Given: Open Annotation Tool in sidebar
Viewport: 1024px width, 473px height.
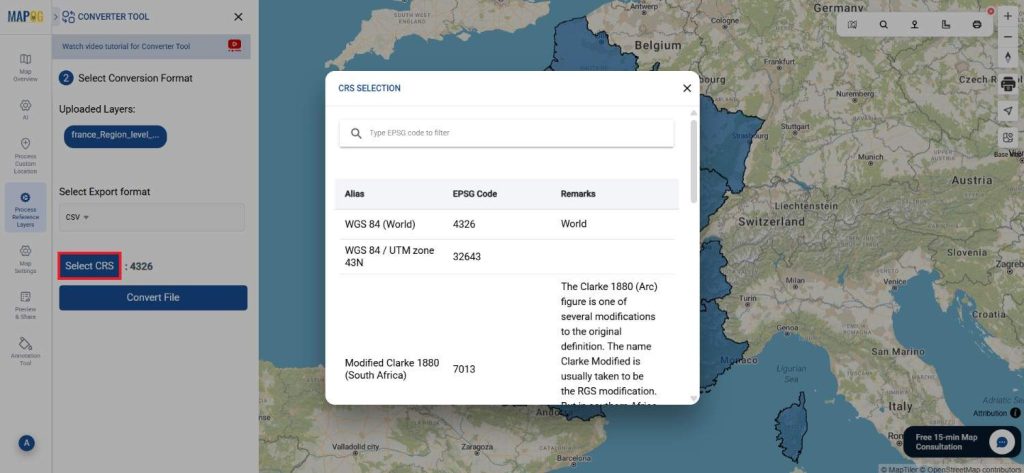Looking at the screenshot, I should (x=25, y=350).
